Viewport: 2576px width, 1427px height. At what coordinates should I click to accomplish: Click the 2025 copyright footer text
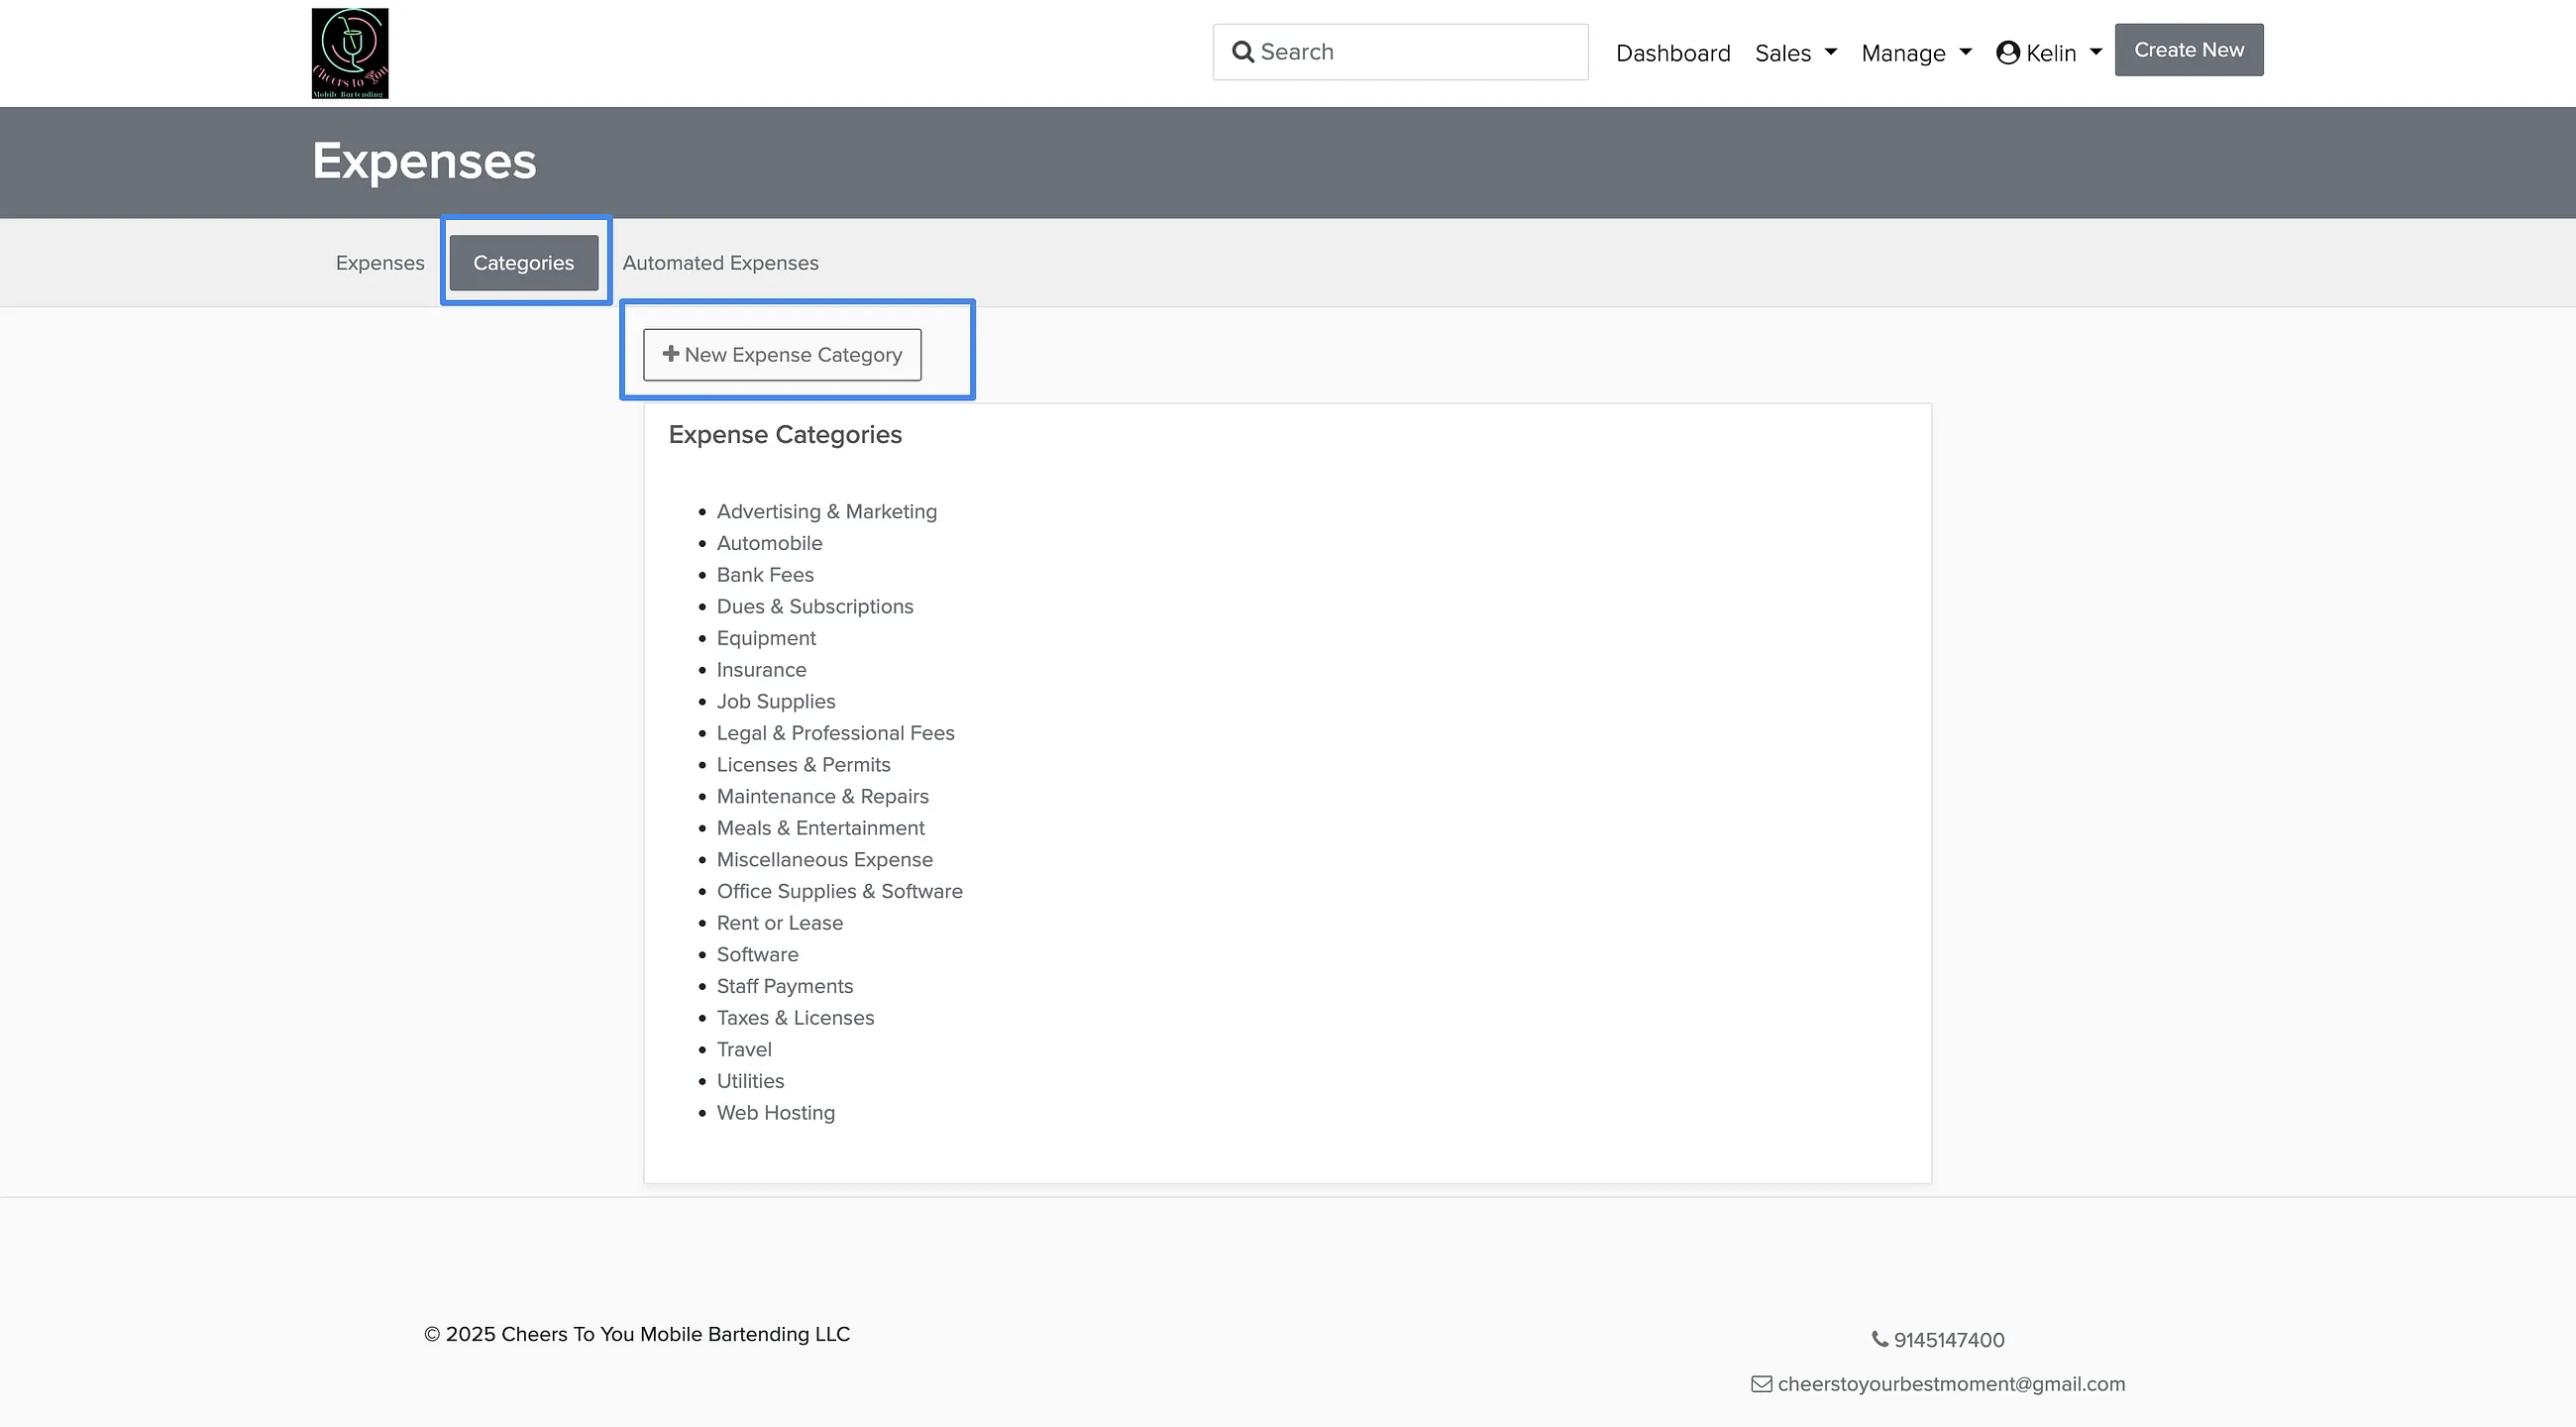pyautogui.click(x=637, y=1334)
